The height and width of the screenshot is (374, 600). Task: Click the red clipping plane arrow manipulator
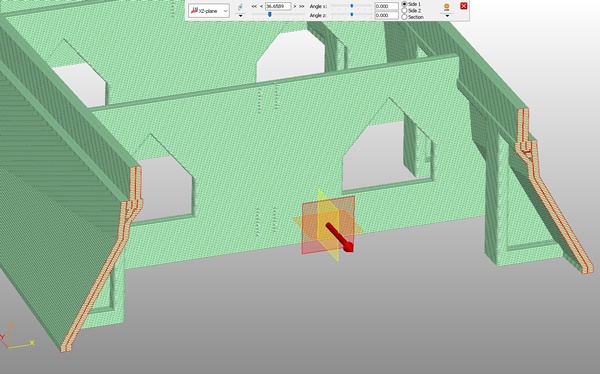click(339, 237)
